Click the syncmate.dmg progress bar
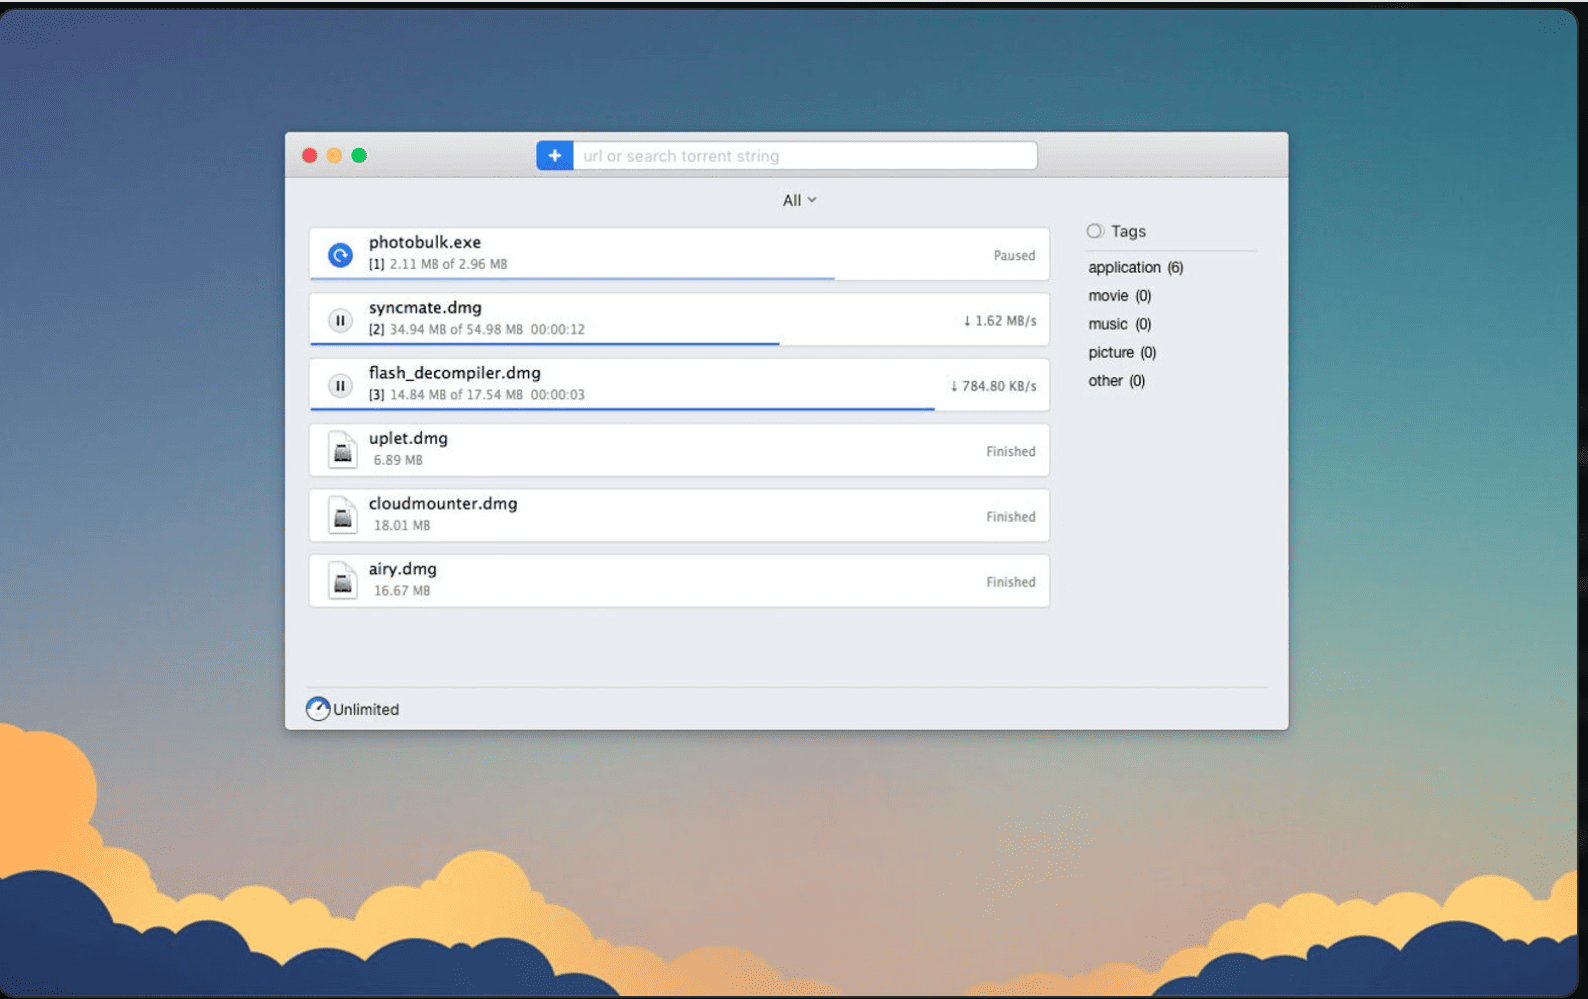Image resolution: width=1588 pixels, height=999 pixels. [544, 343]
